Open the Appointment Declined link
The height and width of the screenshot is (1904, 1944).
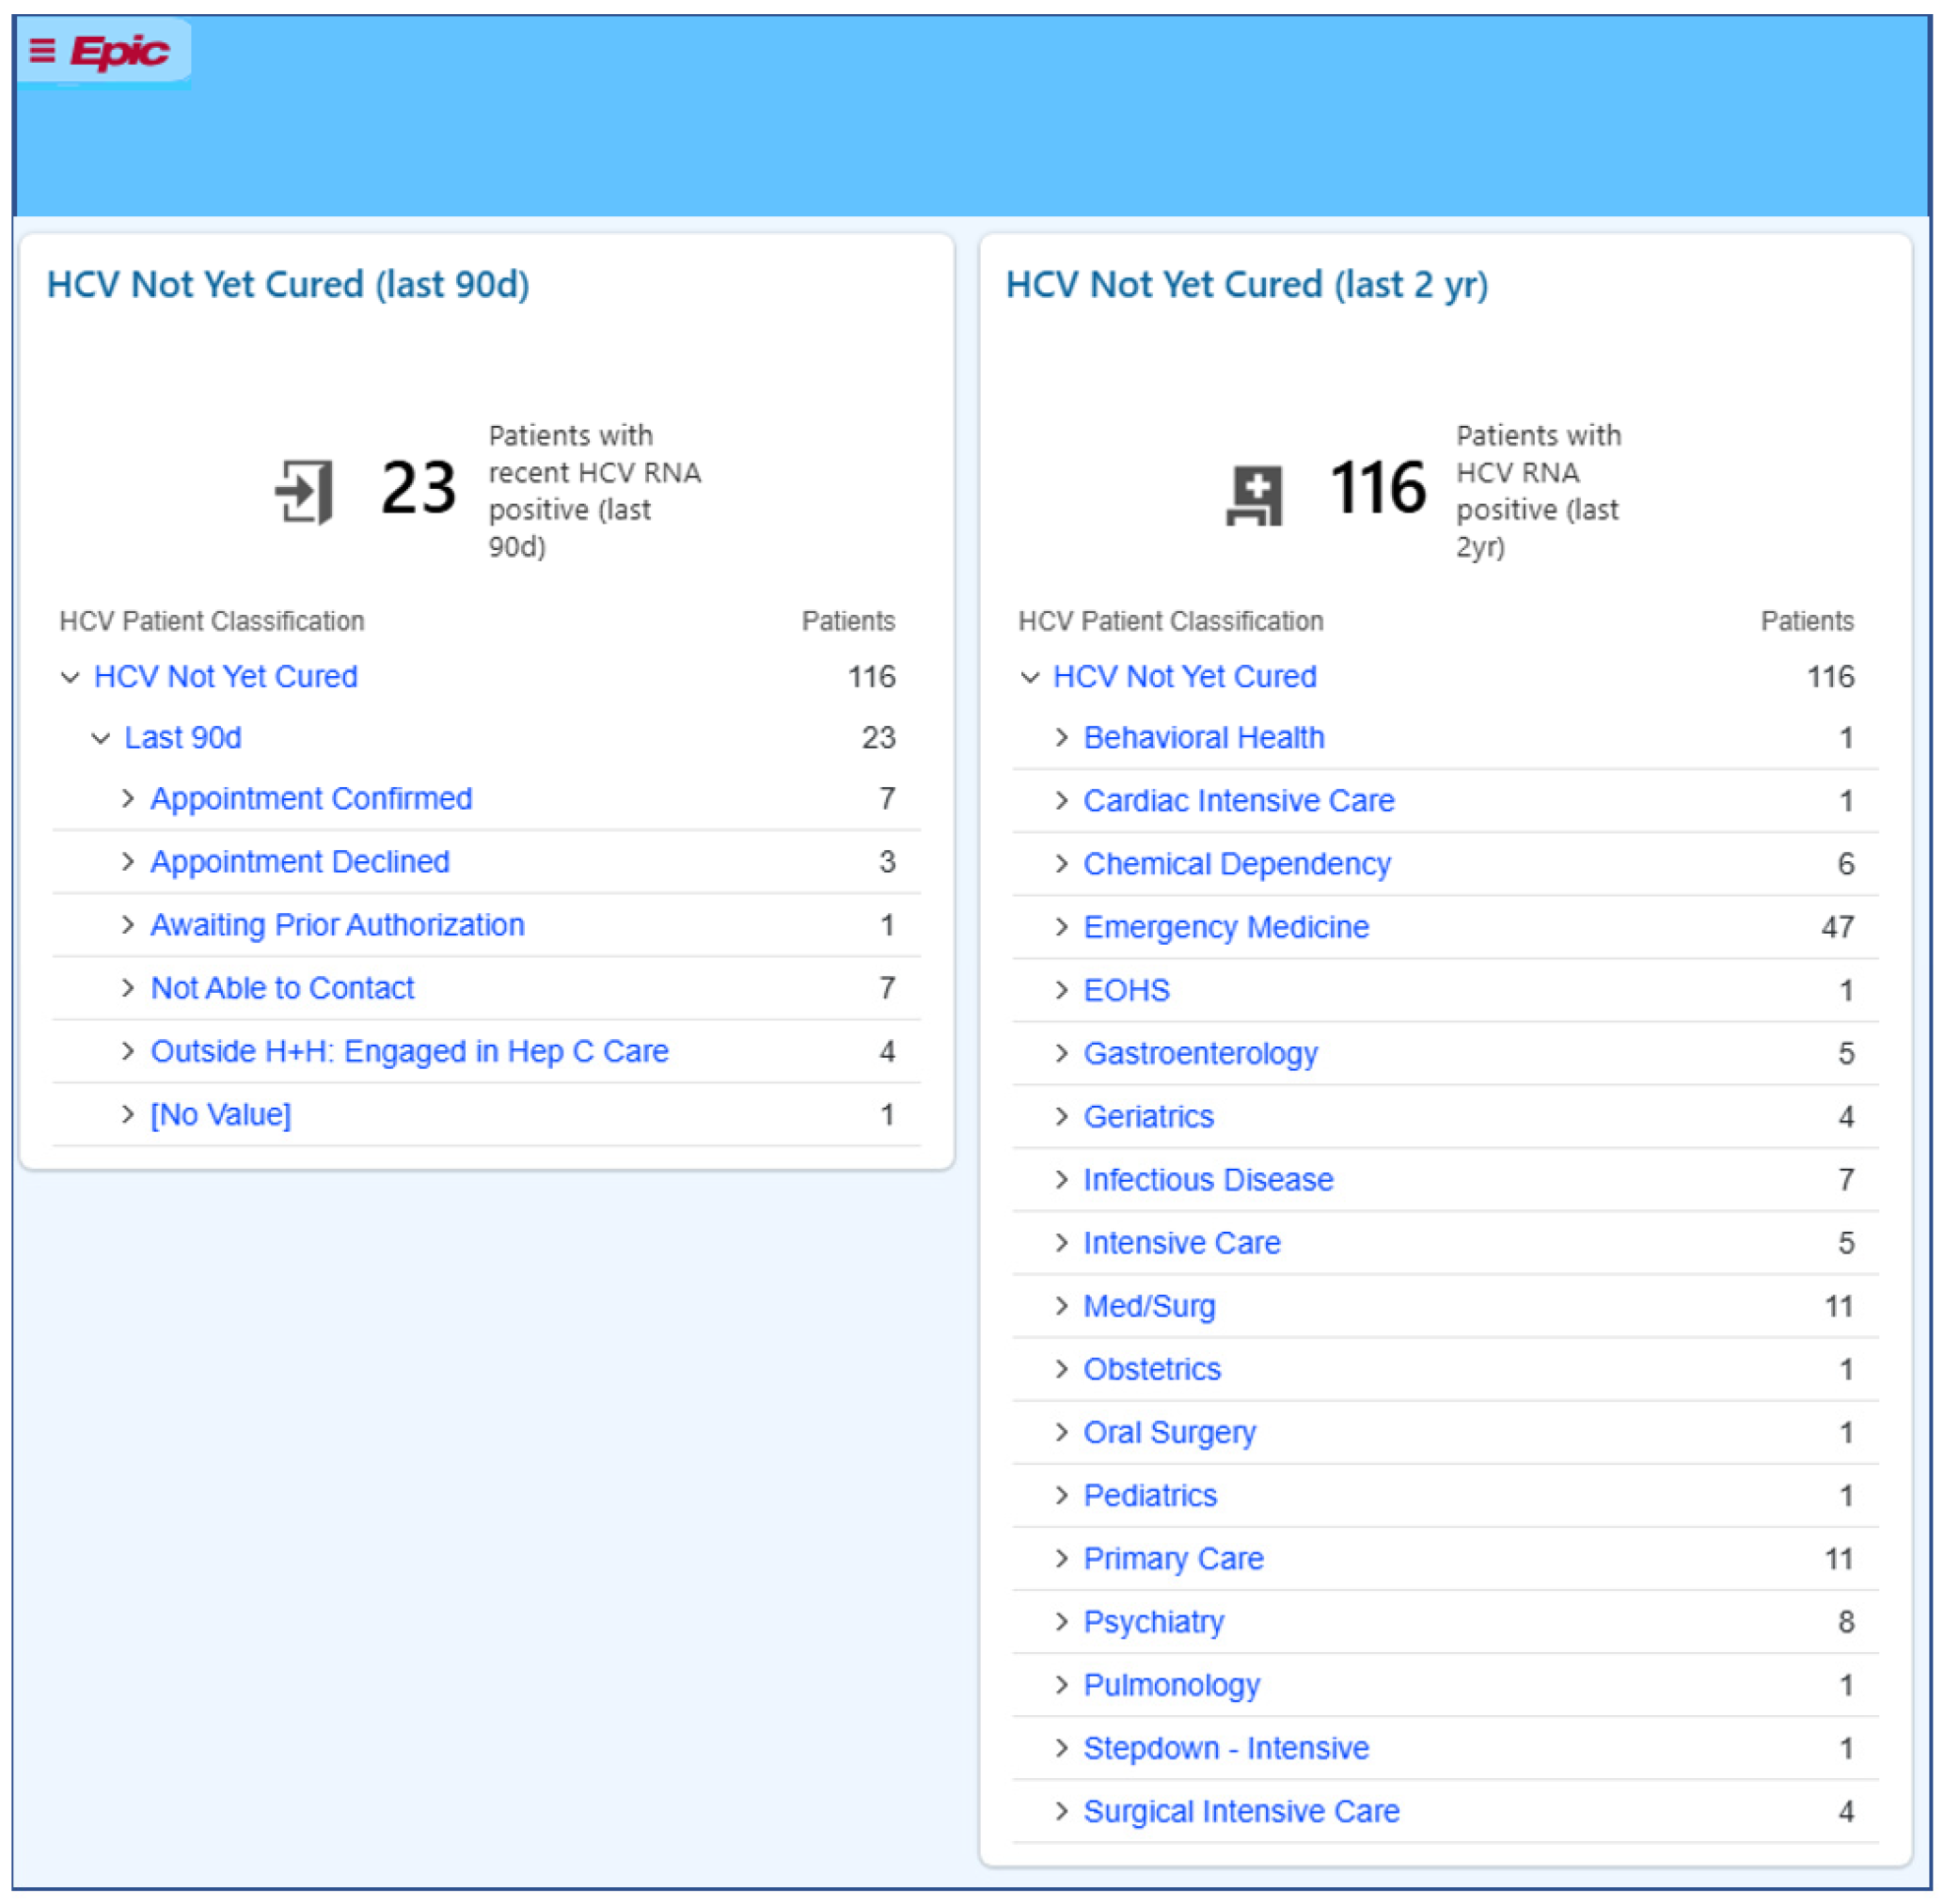click(300, 862)
